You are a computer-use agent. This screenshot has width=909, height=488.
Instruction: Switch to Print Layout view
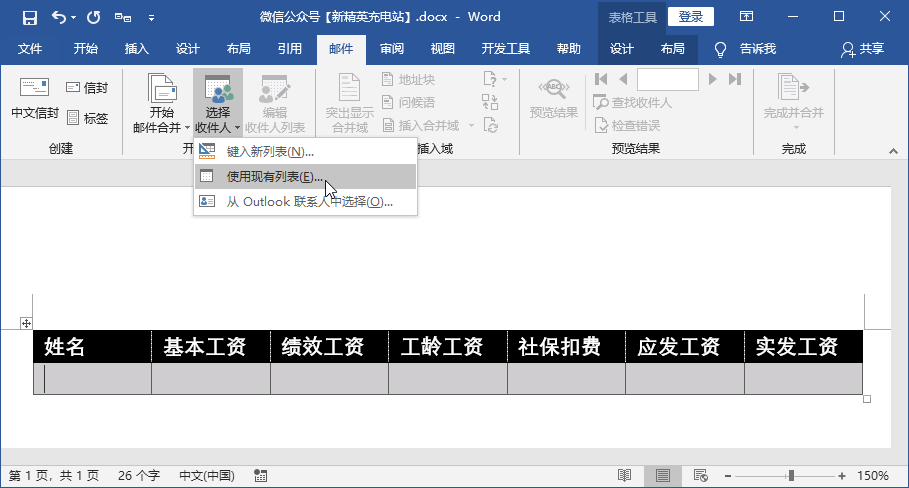(663, 476)
